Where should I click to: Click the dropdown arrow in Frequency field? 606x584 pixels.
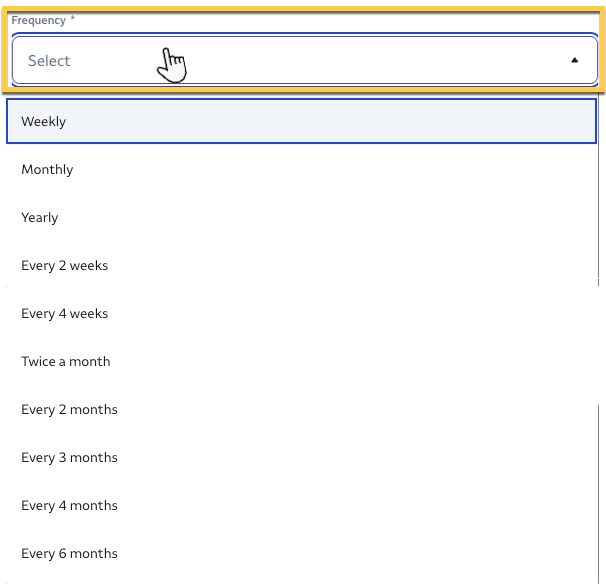pyautogui.click(x=574, y=61)
